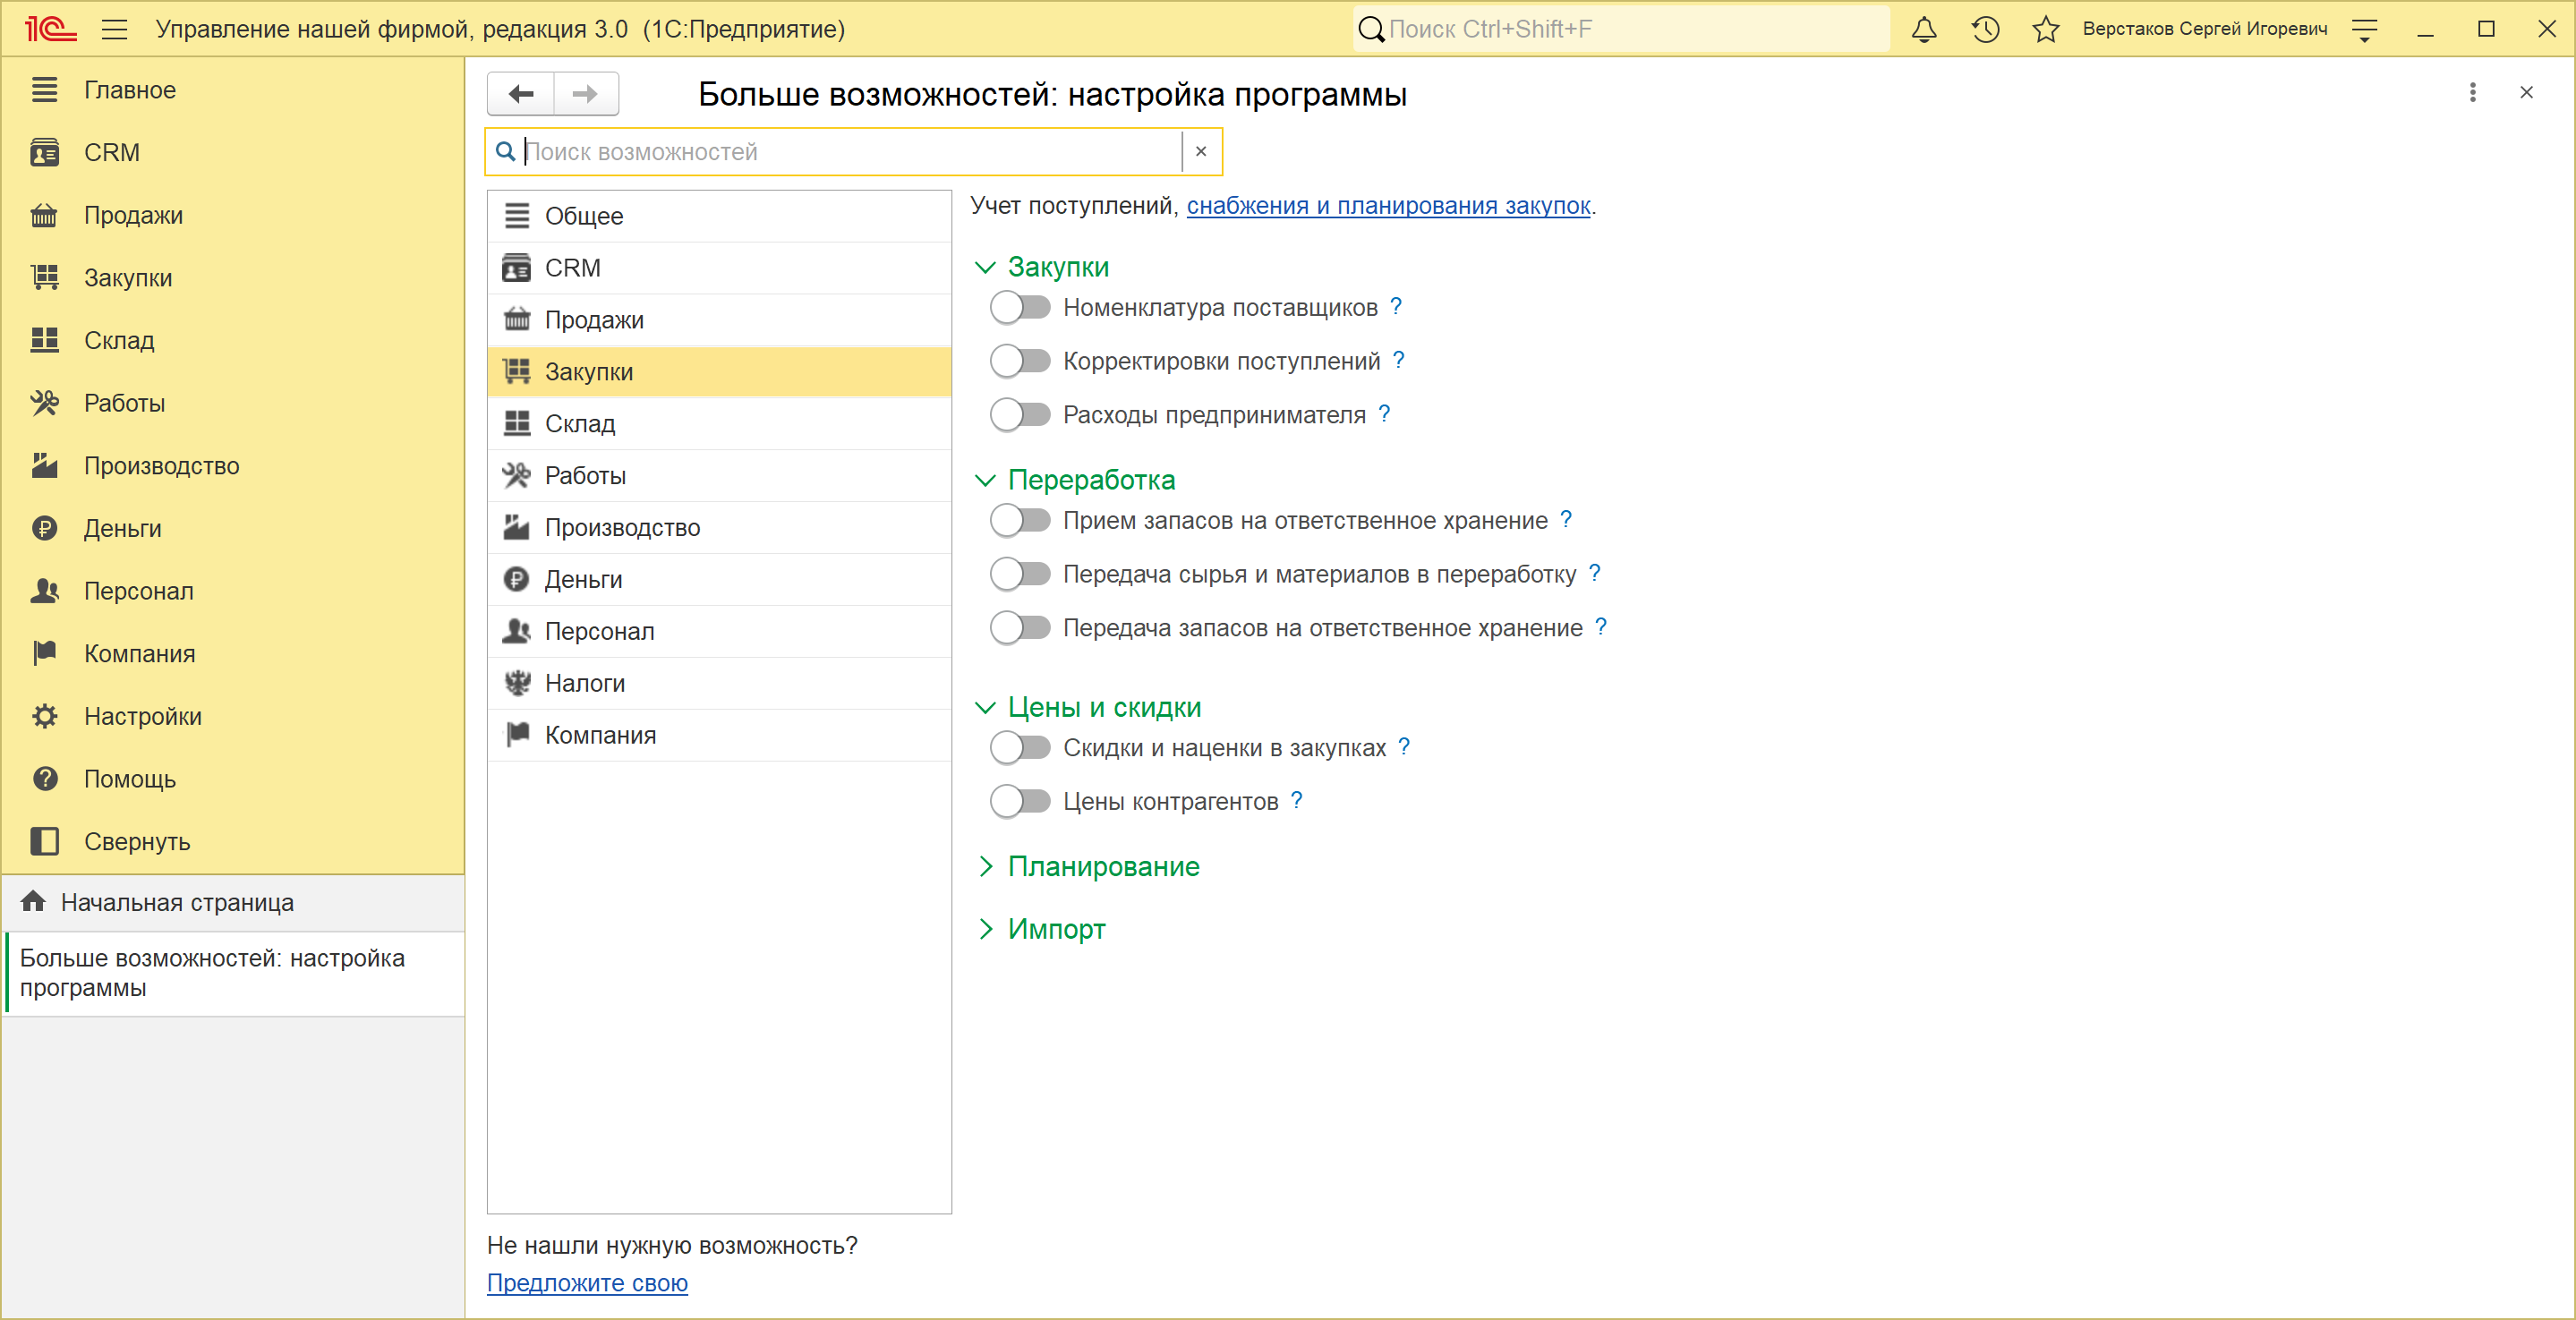The width and height of the screenshot is (2576, 1320).
Task: Open Работы section in left sidebar
Action: pos(232,403)
